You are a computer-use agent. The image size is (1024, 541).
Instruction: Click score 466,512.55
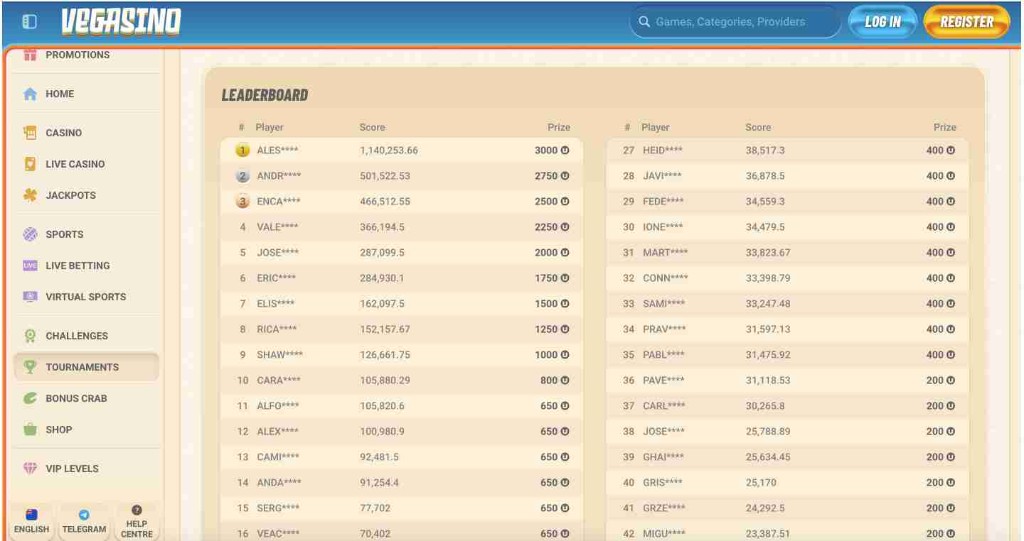tap(385, 201)
